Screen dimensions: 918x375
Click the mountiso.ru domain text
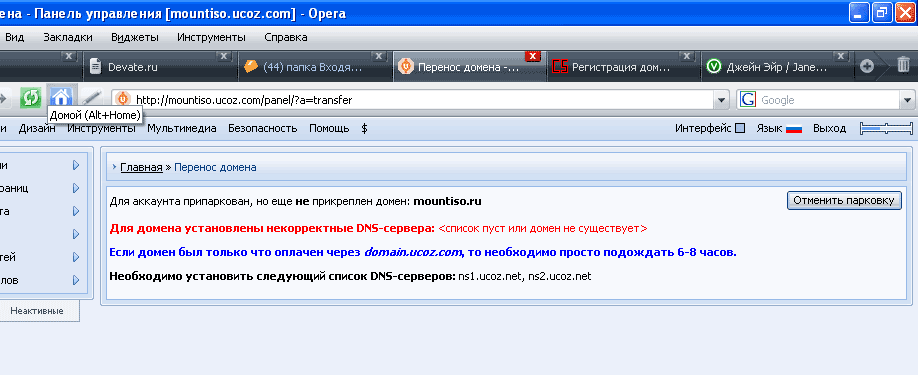[447, 202]
